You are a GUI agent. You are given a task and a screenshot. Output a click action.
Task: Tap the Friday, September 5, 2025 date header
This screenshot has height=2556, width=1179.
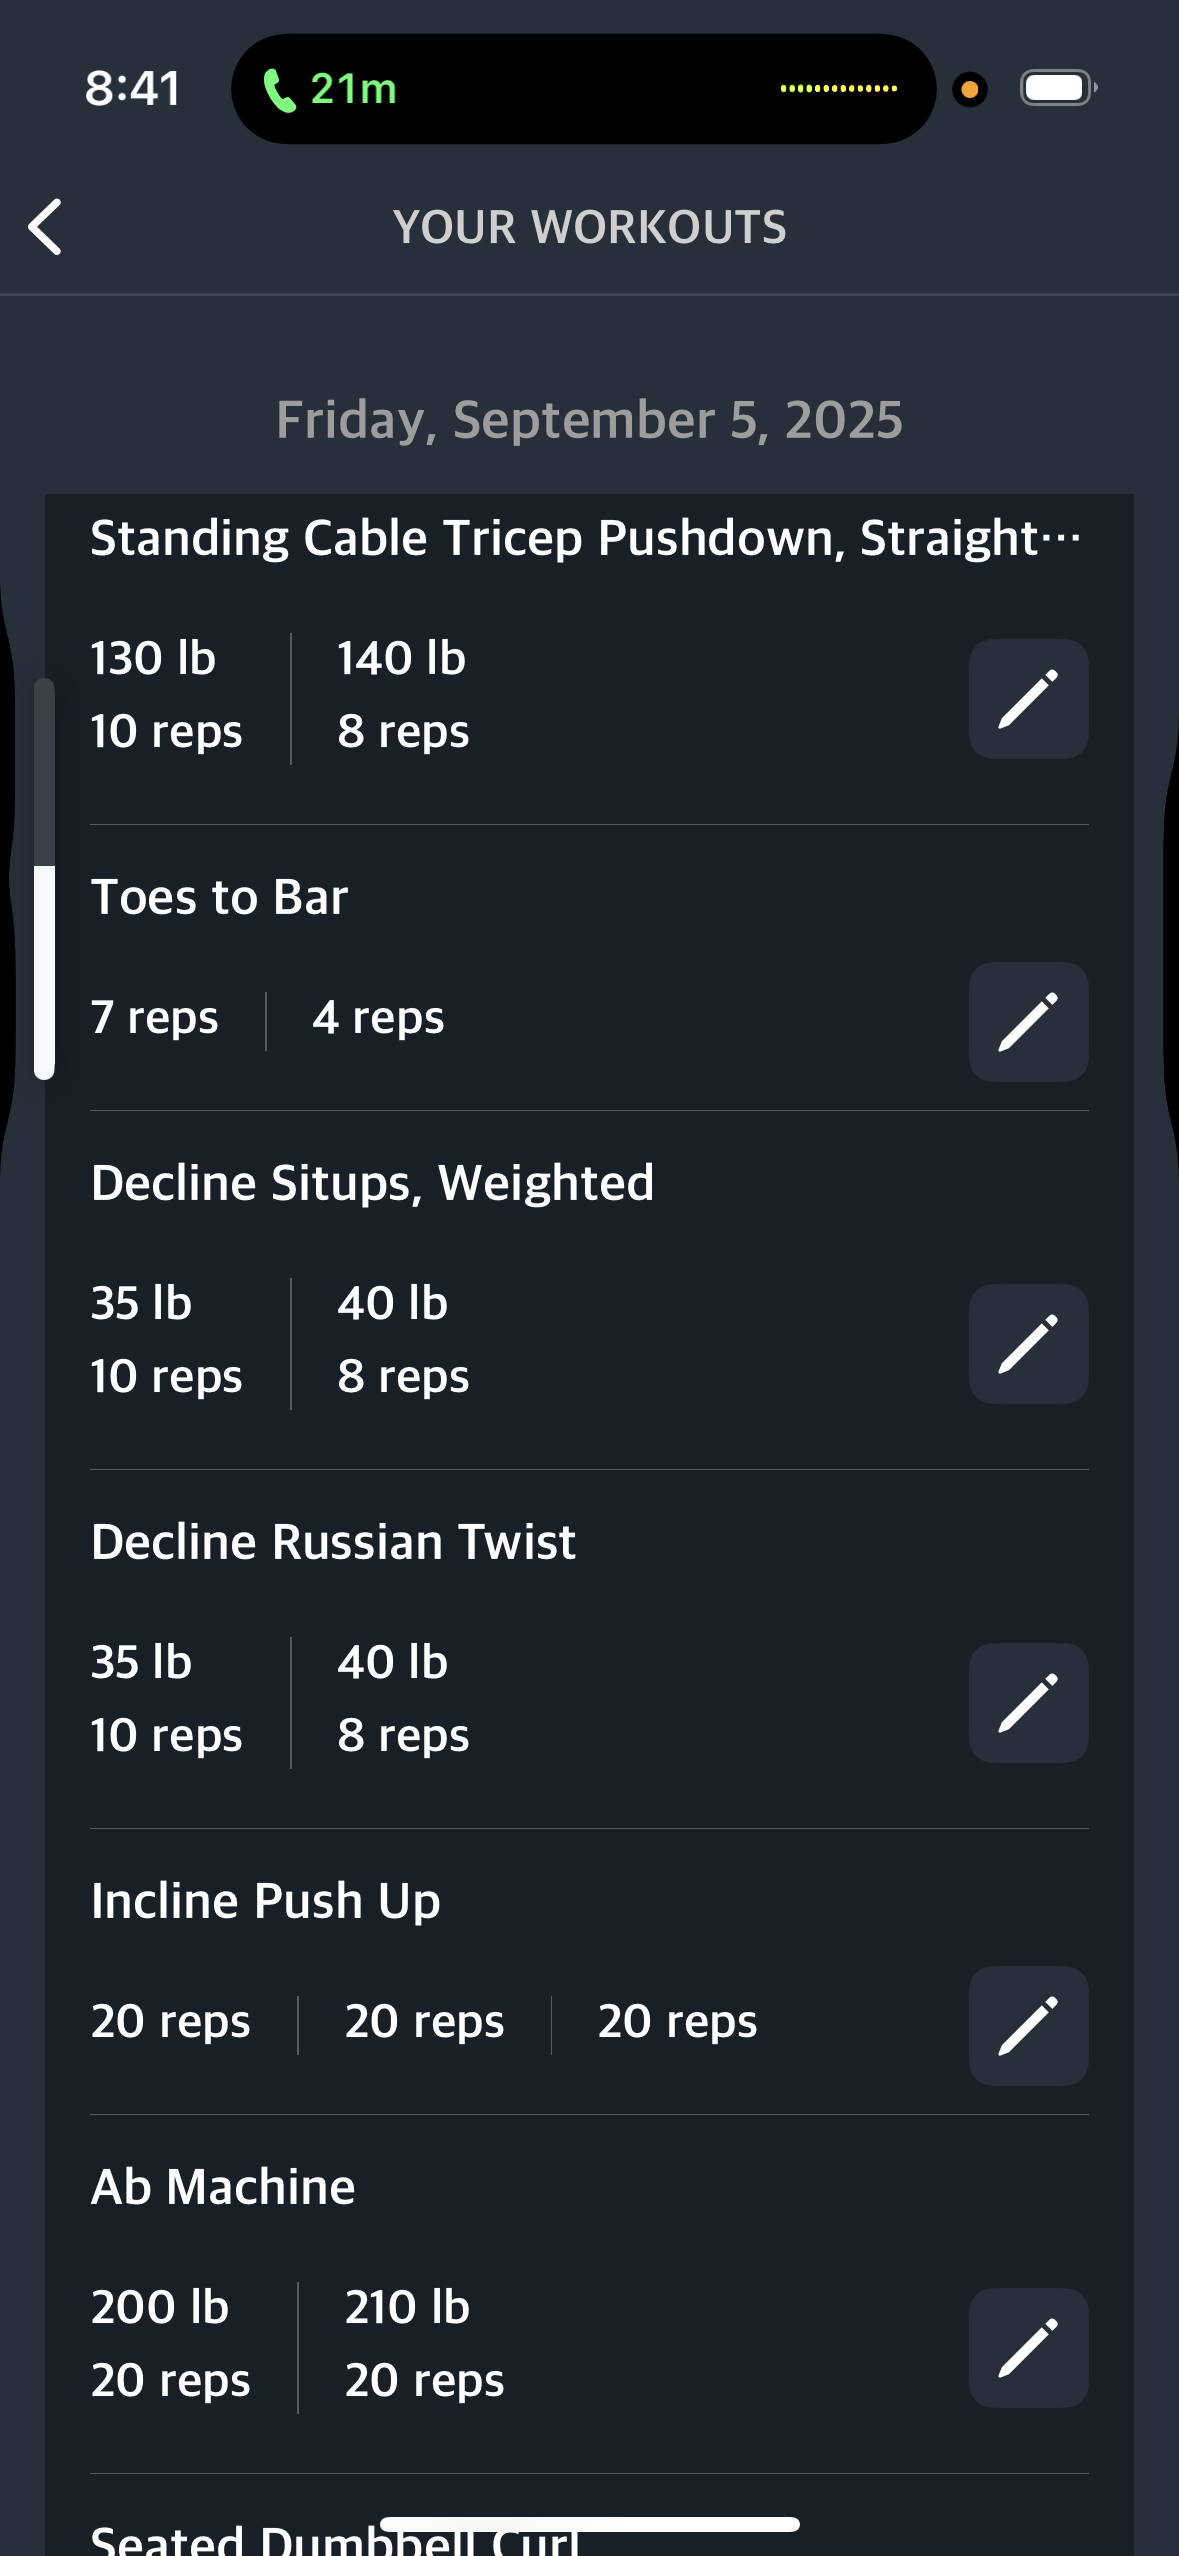pos(589,420)
